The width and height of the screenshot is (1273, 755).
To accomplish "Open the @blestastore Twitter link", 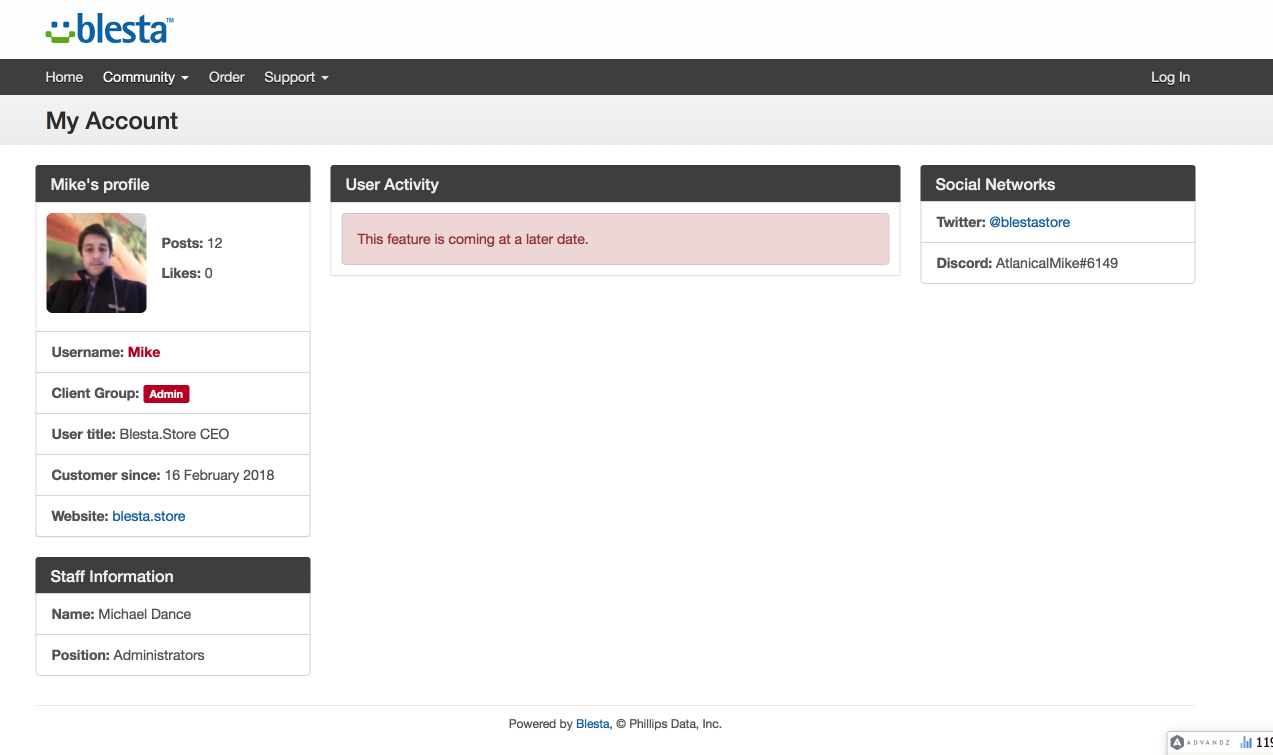I will click(x=1030, y=222).
